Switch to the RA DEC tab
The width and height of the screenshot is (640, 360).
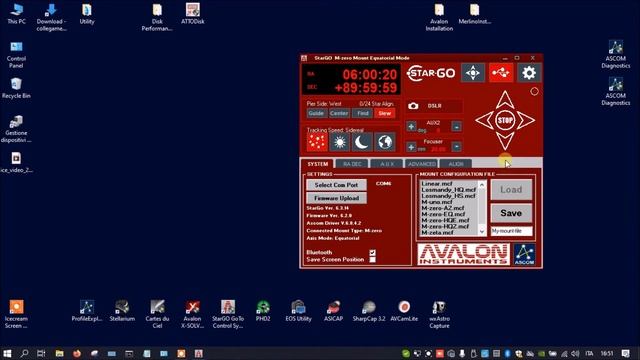pyautogui.click(x=352, y=164)
